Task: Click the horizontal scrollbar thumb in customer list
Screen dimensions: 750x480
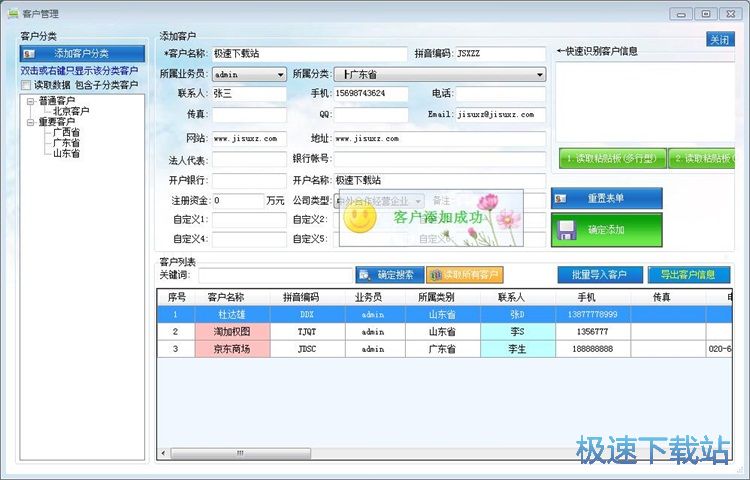Action: point(241,453)
